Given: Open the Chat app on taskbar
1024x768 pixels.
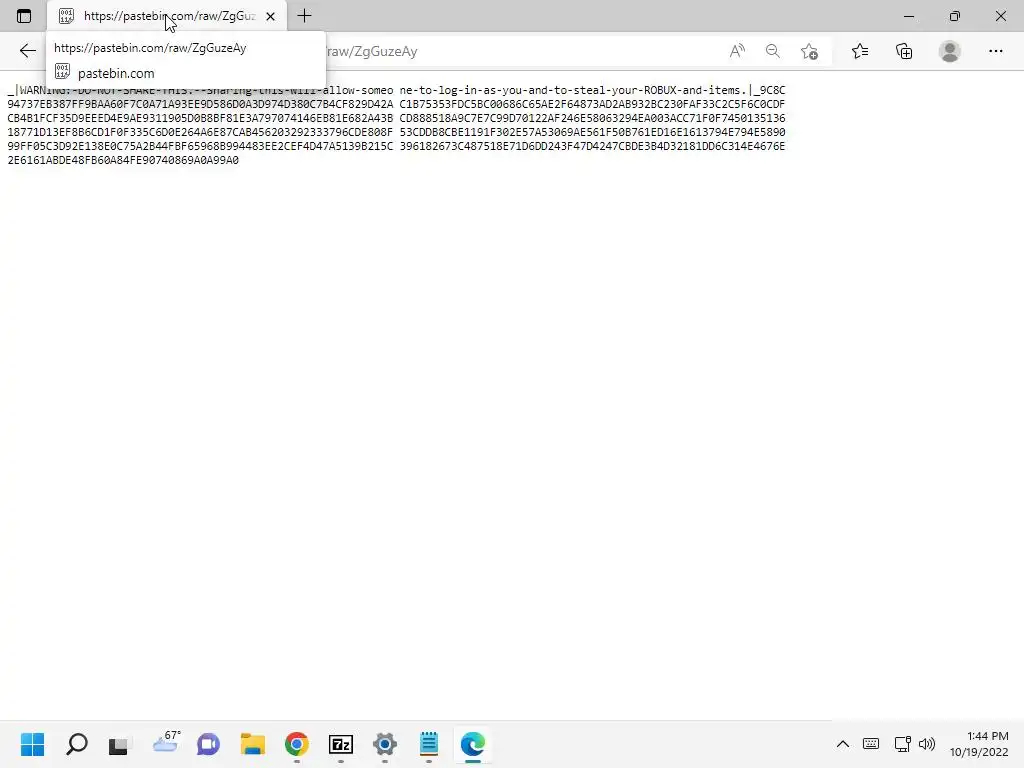Looking at the screenshot, I should [208, 744].
